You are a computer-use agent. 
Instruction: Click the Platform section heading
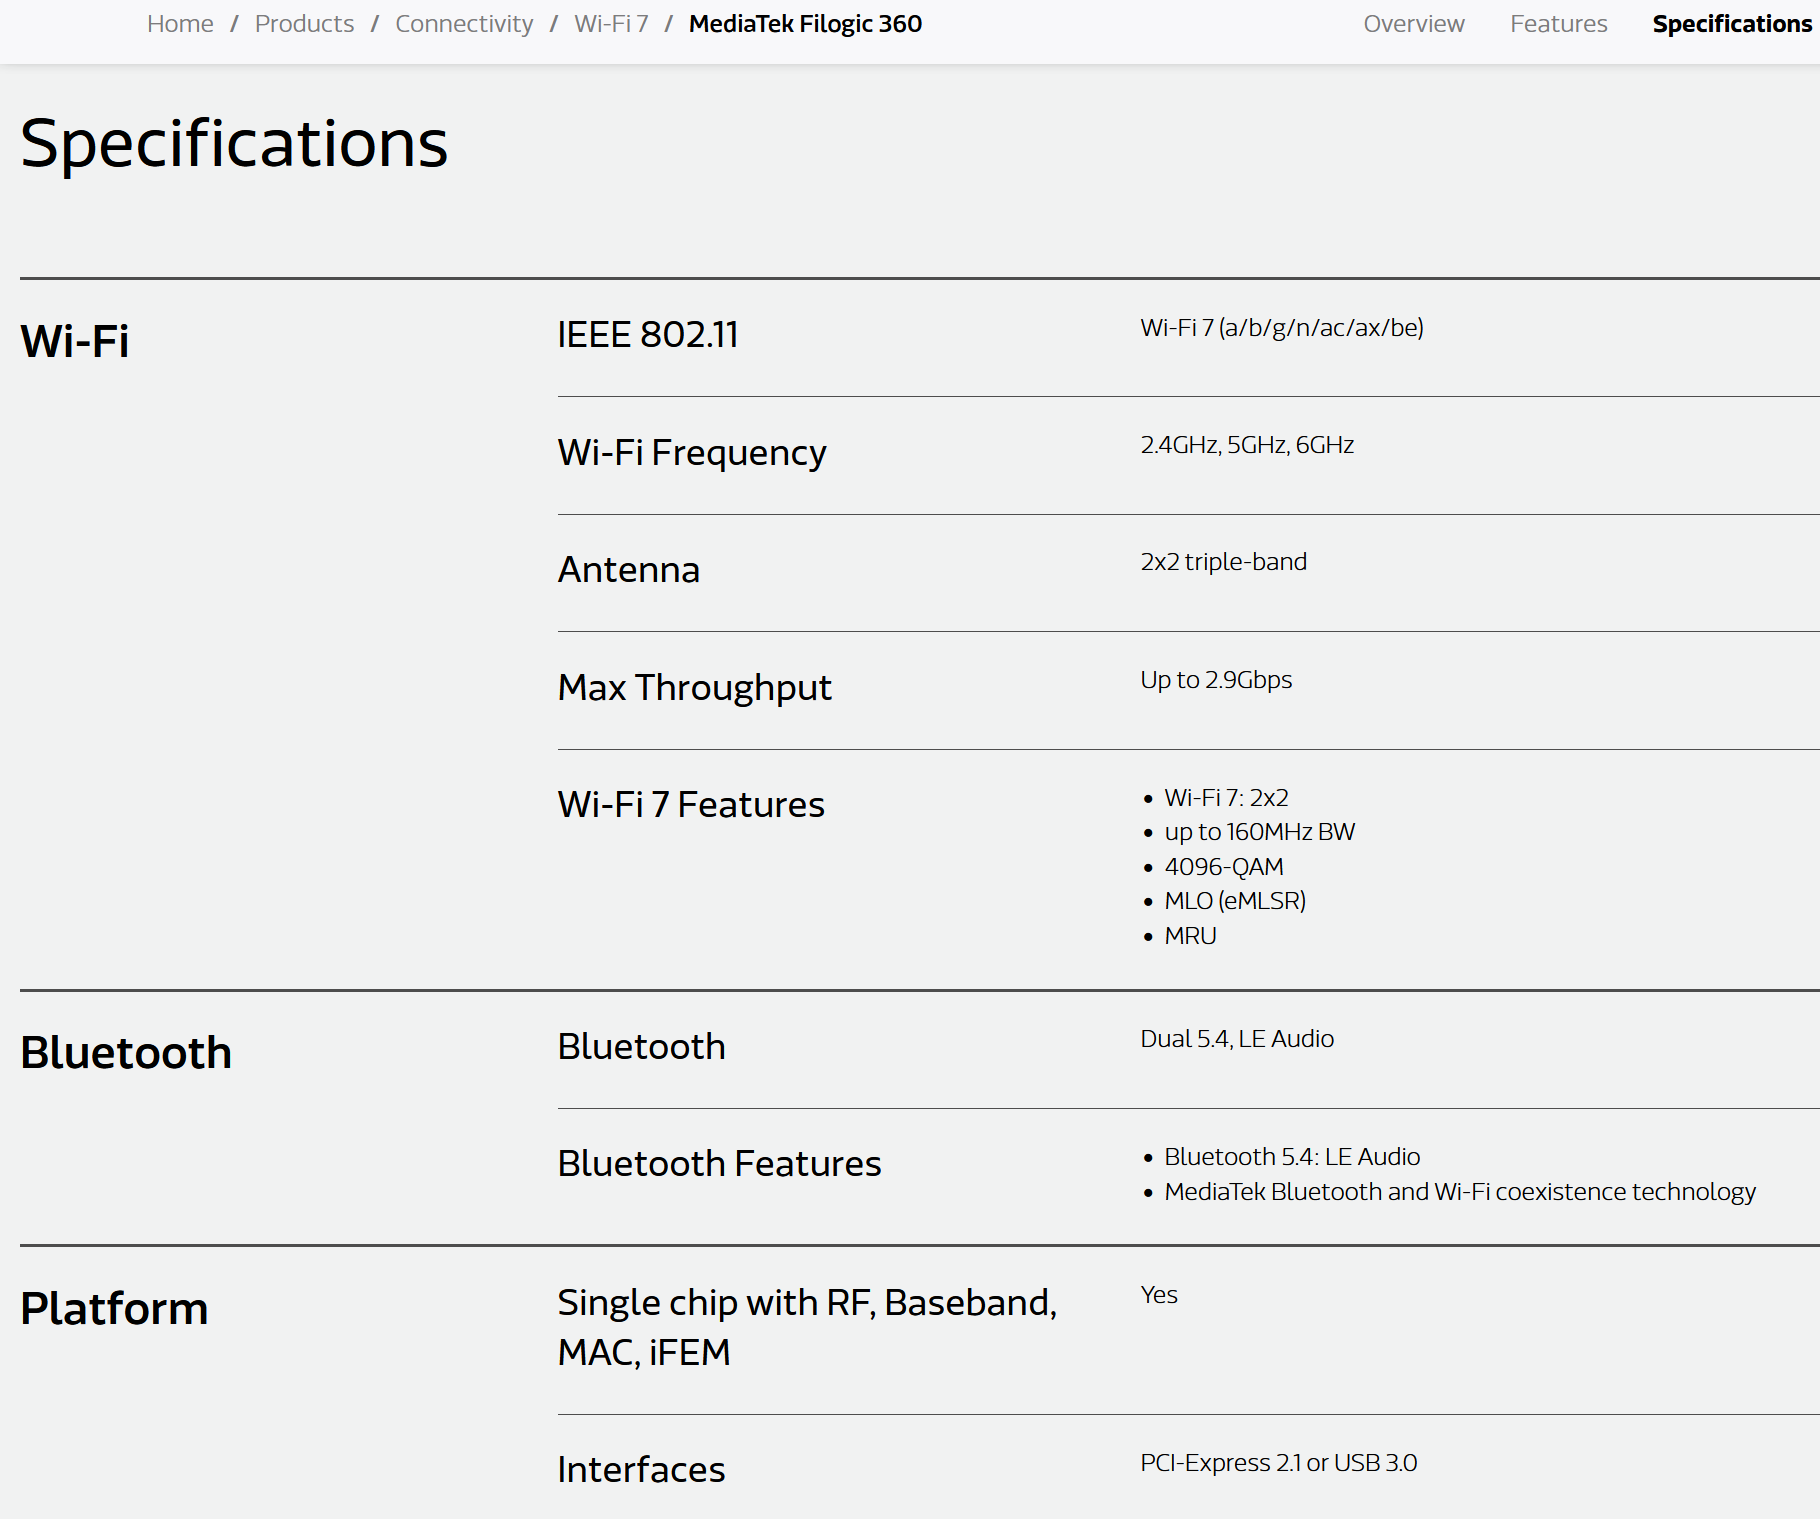(114, 1309)
